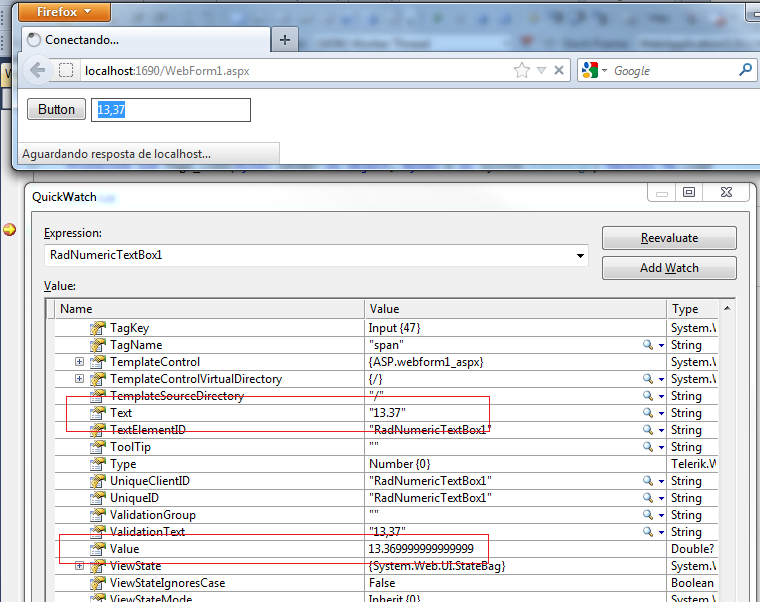762x602 pixels.
Task: Click the Reevaluate button
Action: [x=669, y=238]
